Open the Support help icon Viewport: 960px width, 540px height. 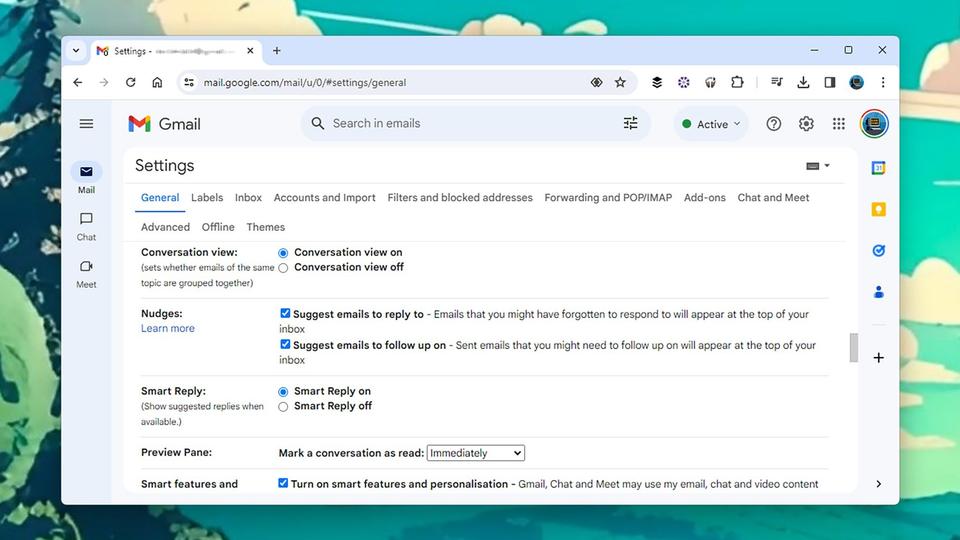(x=773, y=124)
